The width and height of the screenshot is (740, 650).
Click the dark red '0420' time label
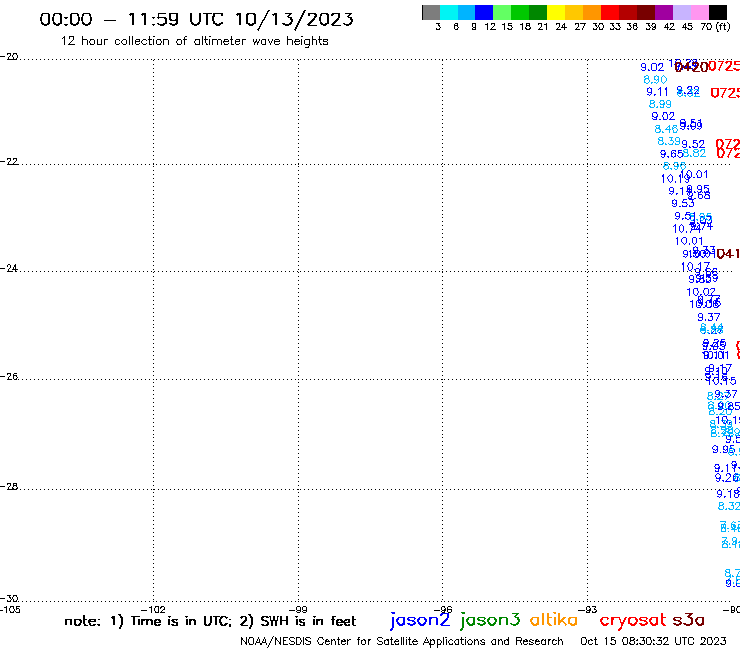click(x=691, y=68)
